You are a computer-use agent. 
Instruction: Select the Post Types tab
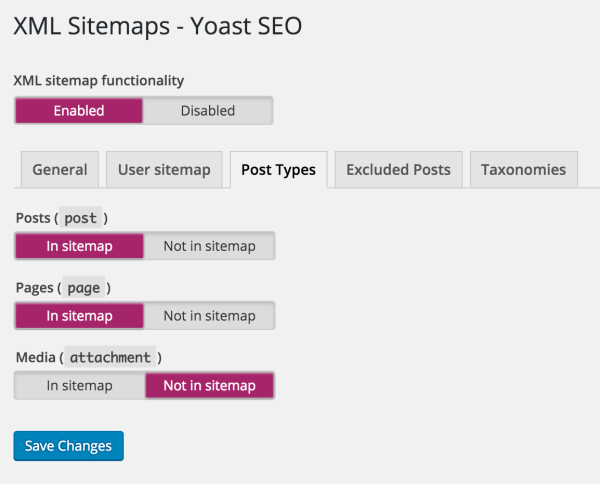(278, 169)
